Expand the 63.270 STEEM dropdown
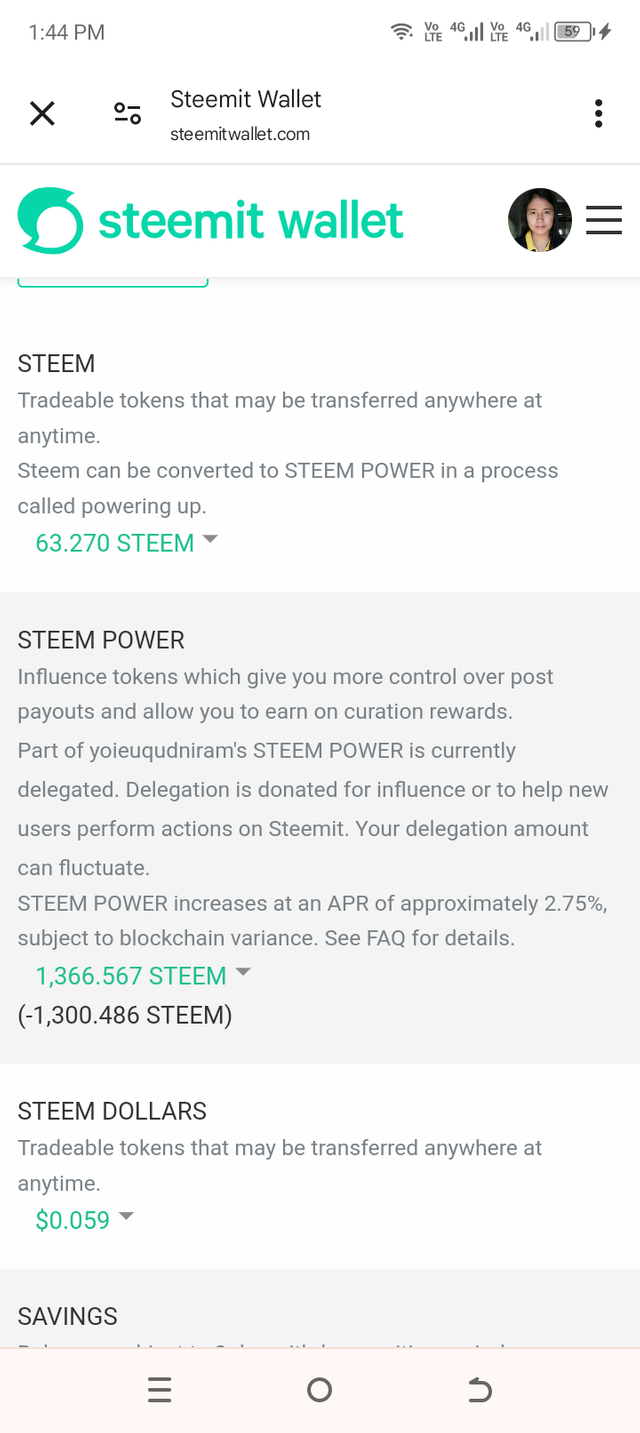This screenshot has width=640, height=1433. 126,543
